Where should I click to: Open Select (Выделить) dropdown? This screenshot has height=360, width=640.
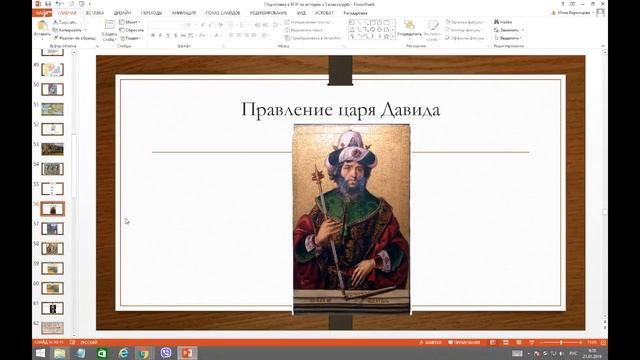508,38
